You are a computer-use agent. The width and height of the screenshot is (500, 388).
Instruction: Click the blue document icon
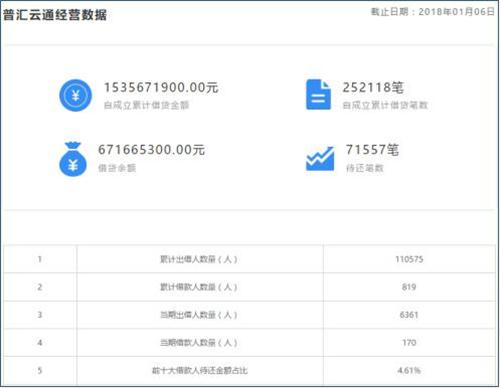(319, 95)
